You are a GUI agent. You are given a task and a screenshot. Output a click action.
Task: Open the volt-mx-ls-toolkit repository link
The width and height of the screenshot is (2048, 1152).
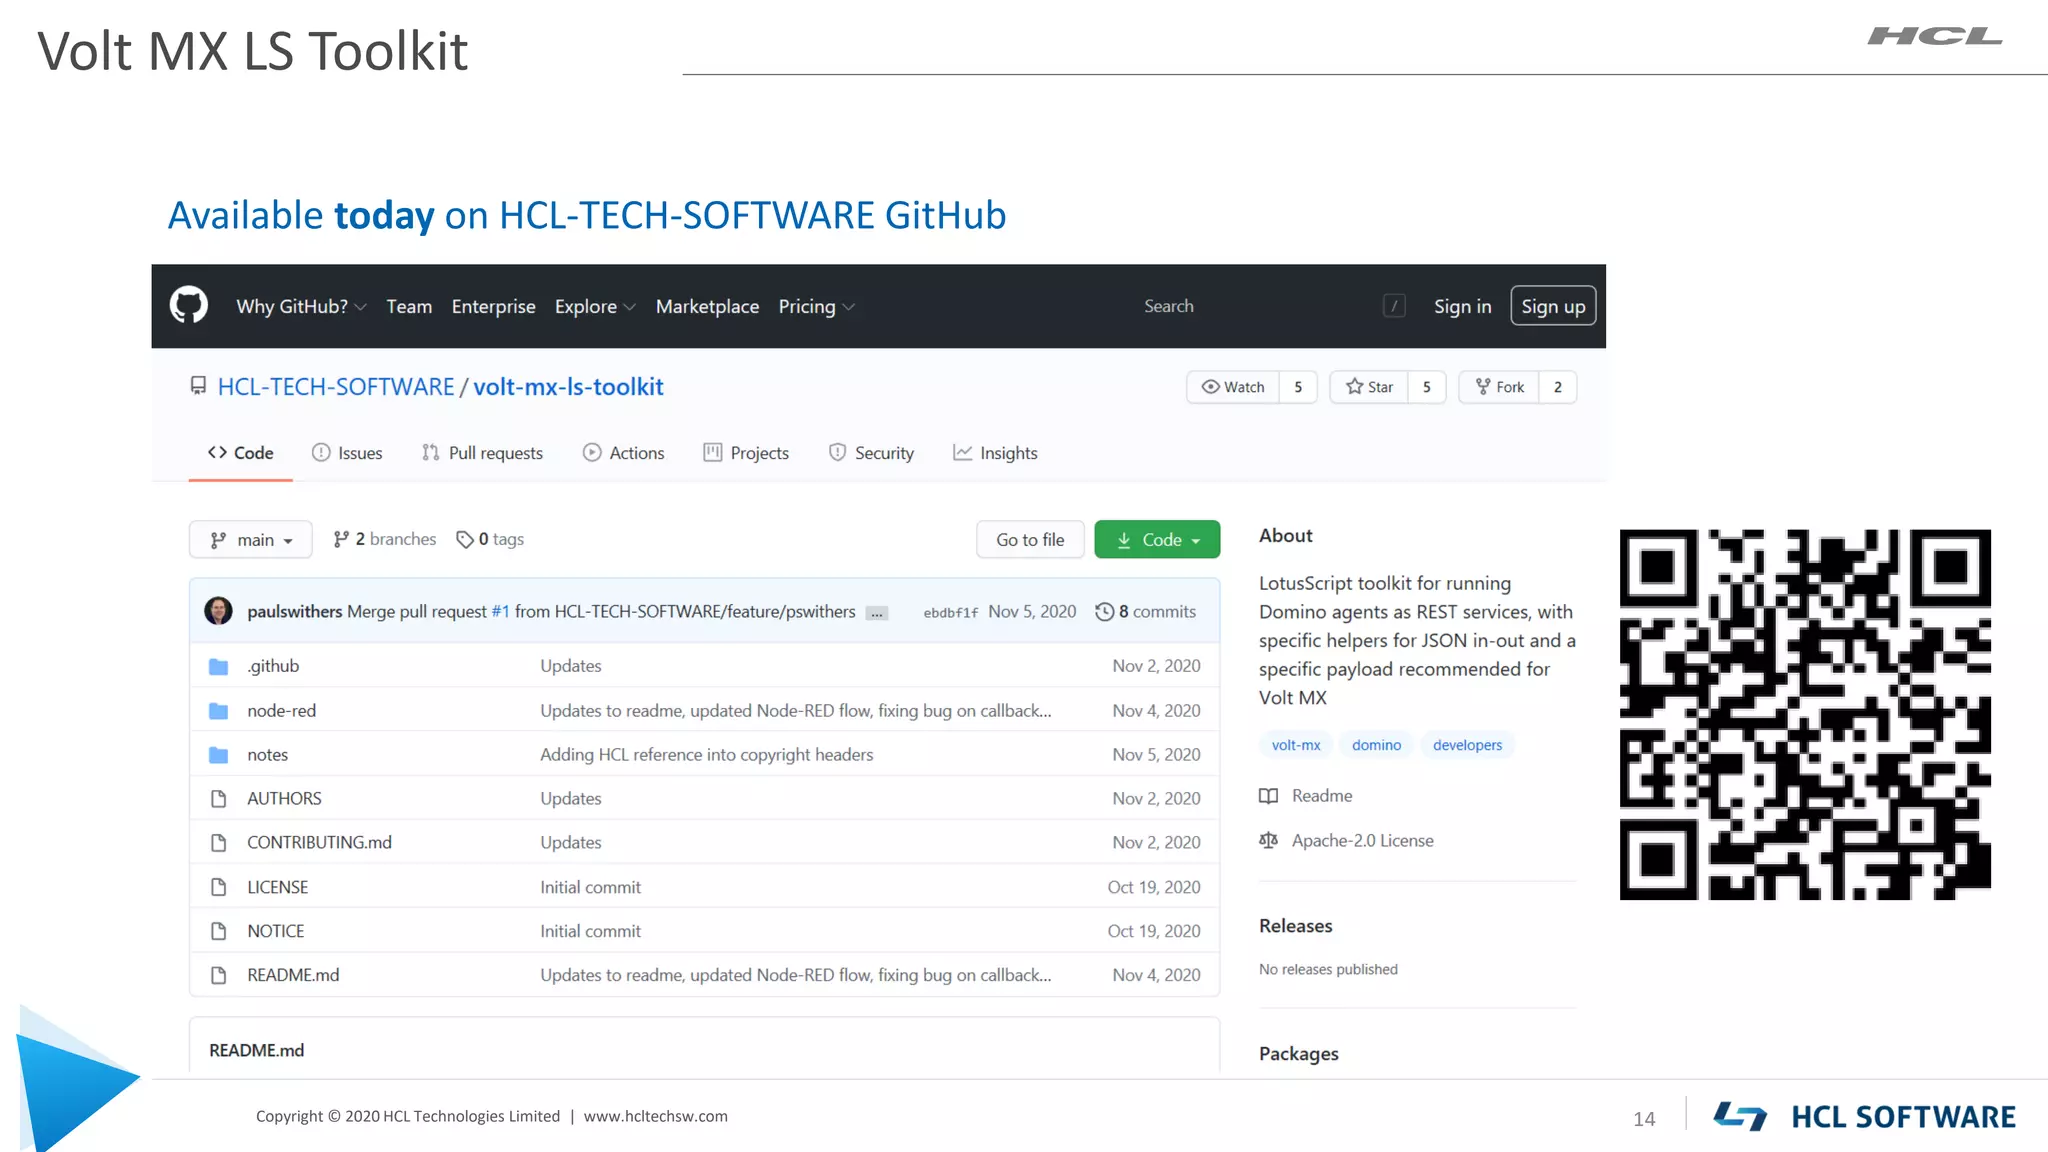[568, 387]
